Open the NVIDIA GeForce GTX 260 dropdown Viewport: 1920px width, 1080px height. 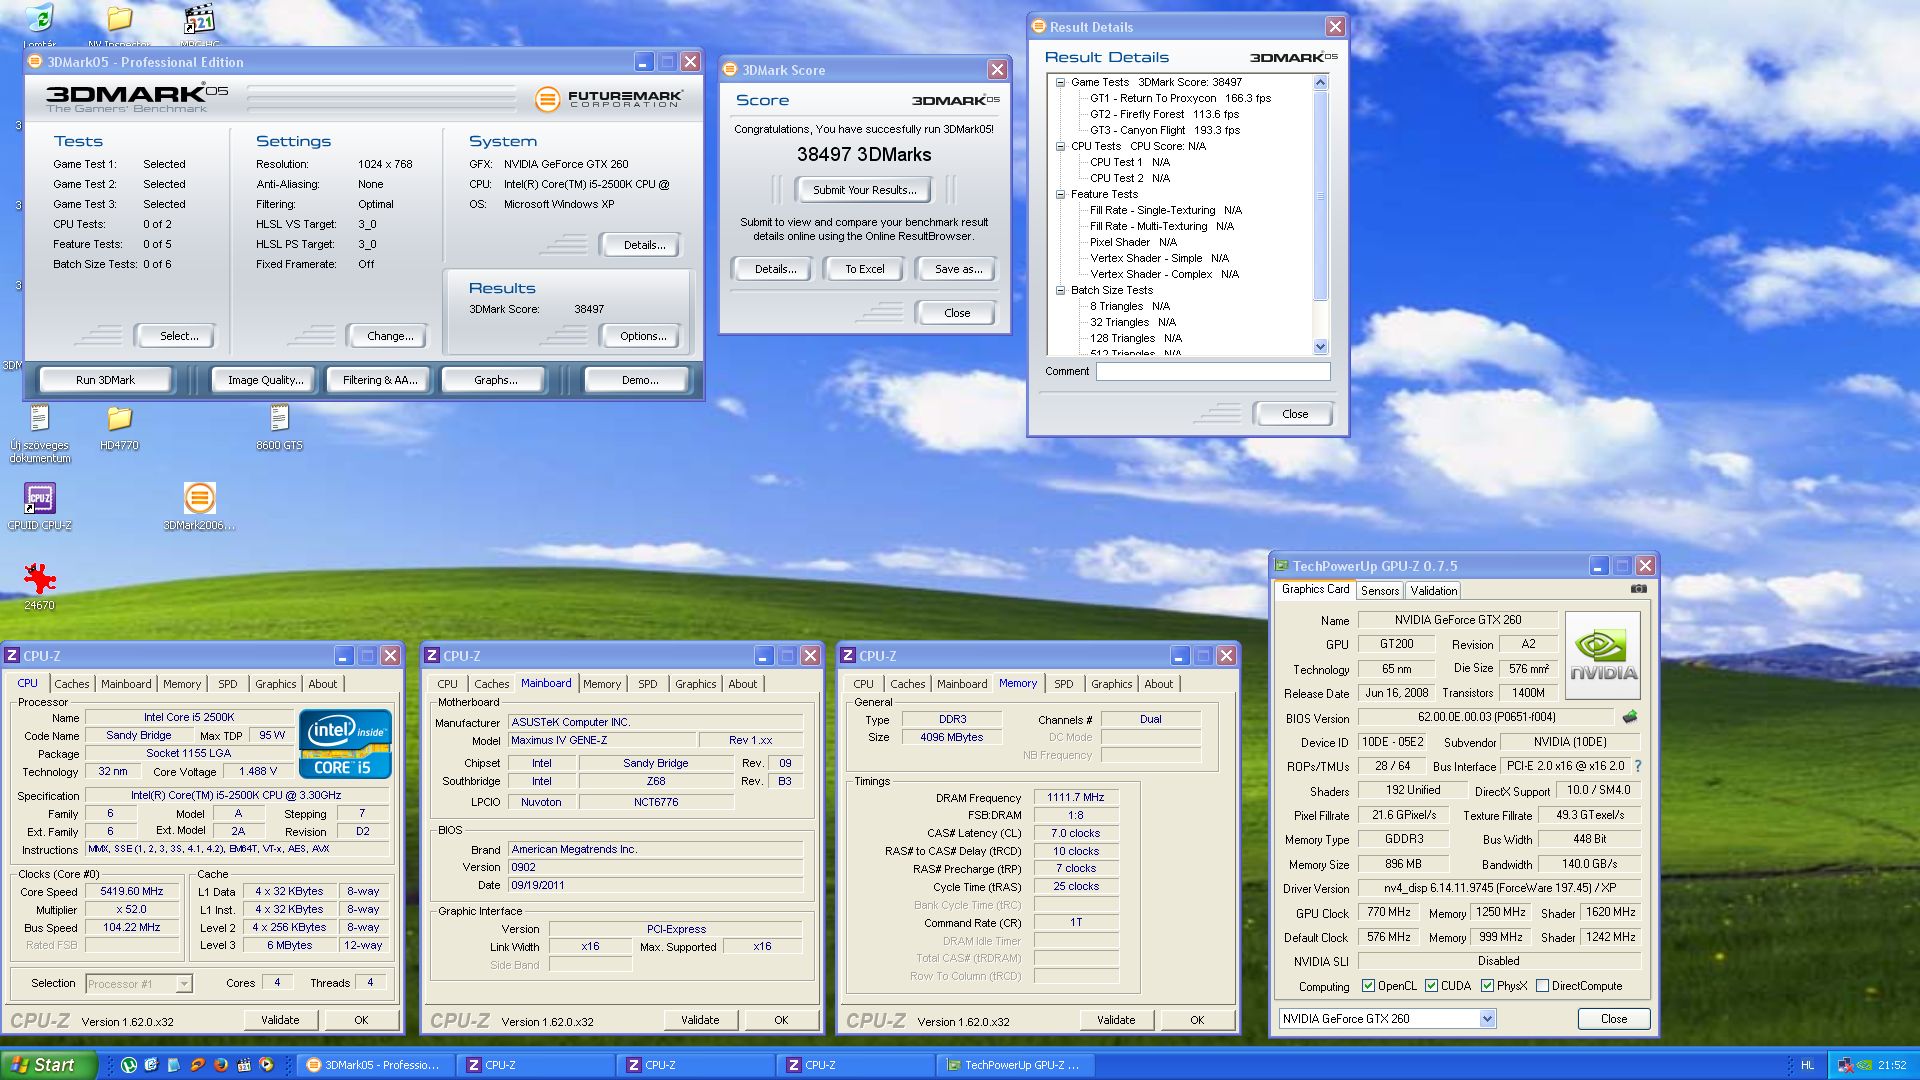(1487, 1019)
